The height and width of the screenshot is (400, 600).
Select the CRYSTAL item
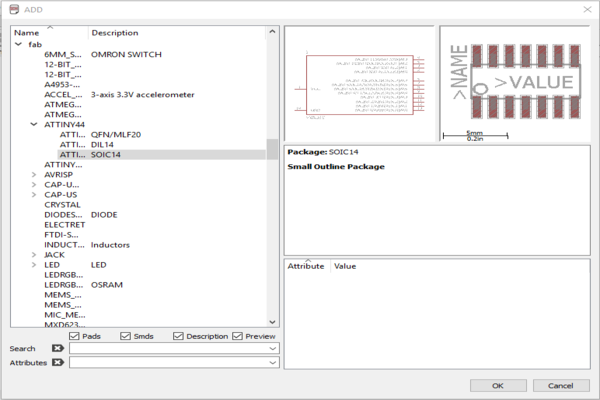[62, 204]
